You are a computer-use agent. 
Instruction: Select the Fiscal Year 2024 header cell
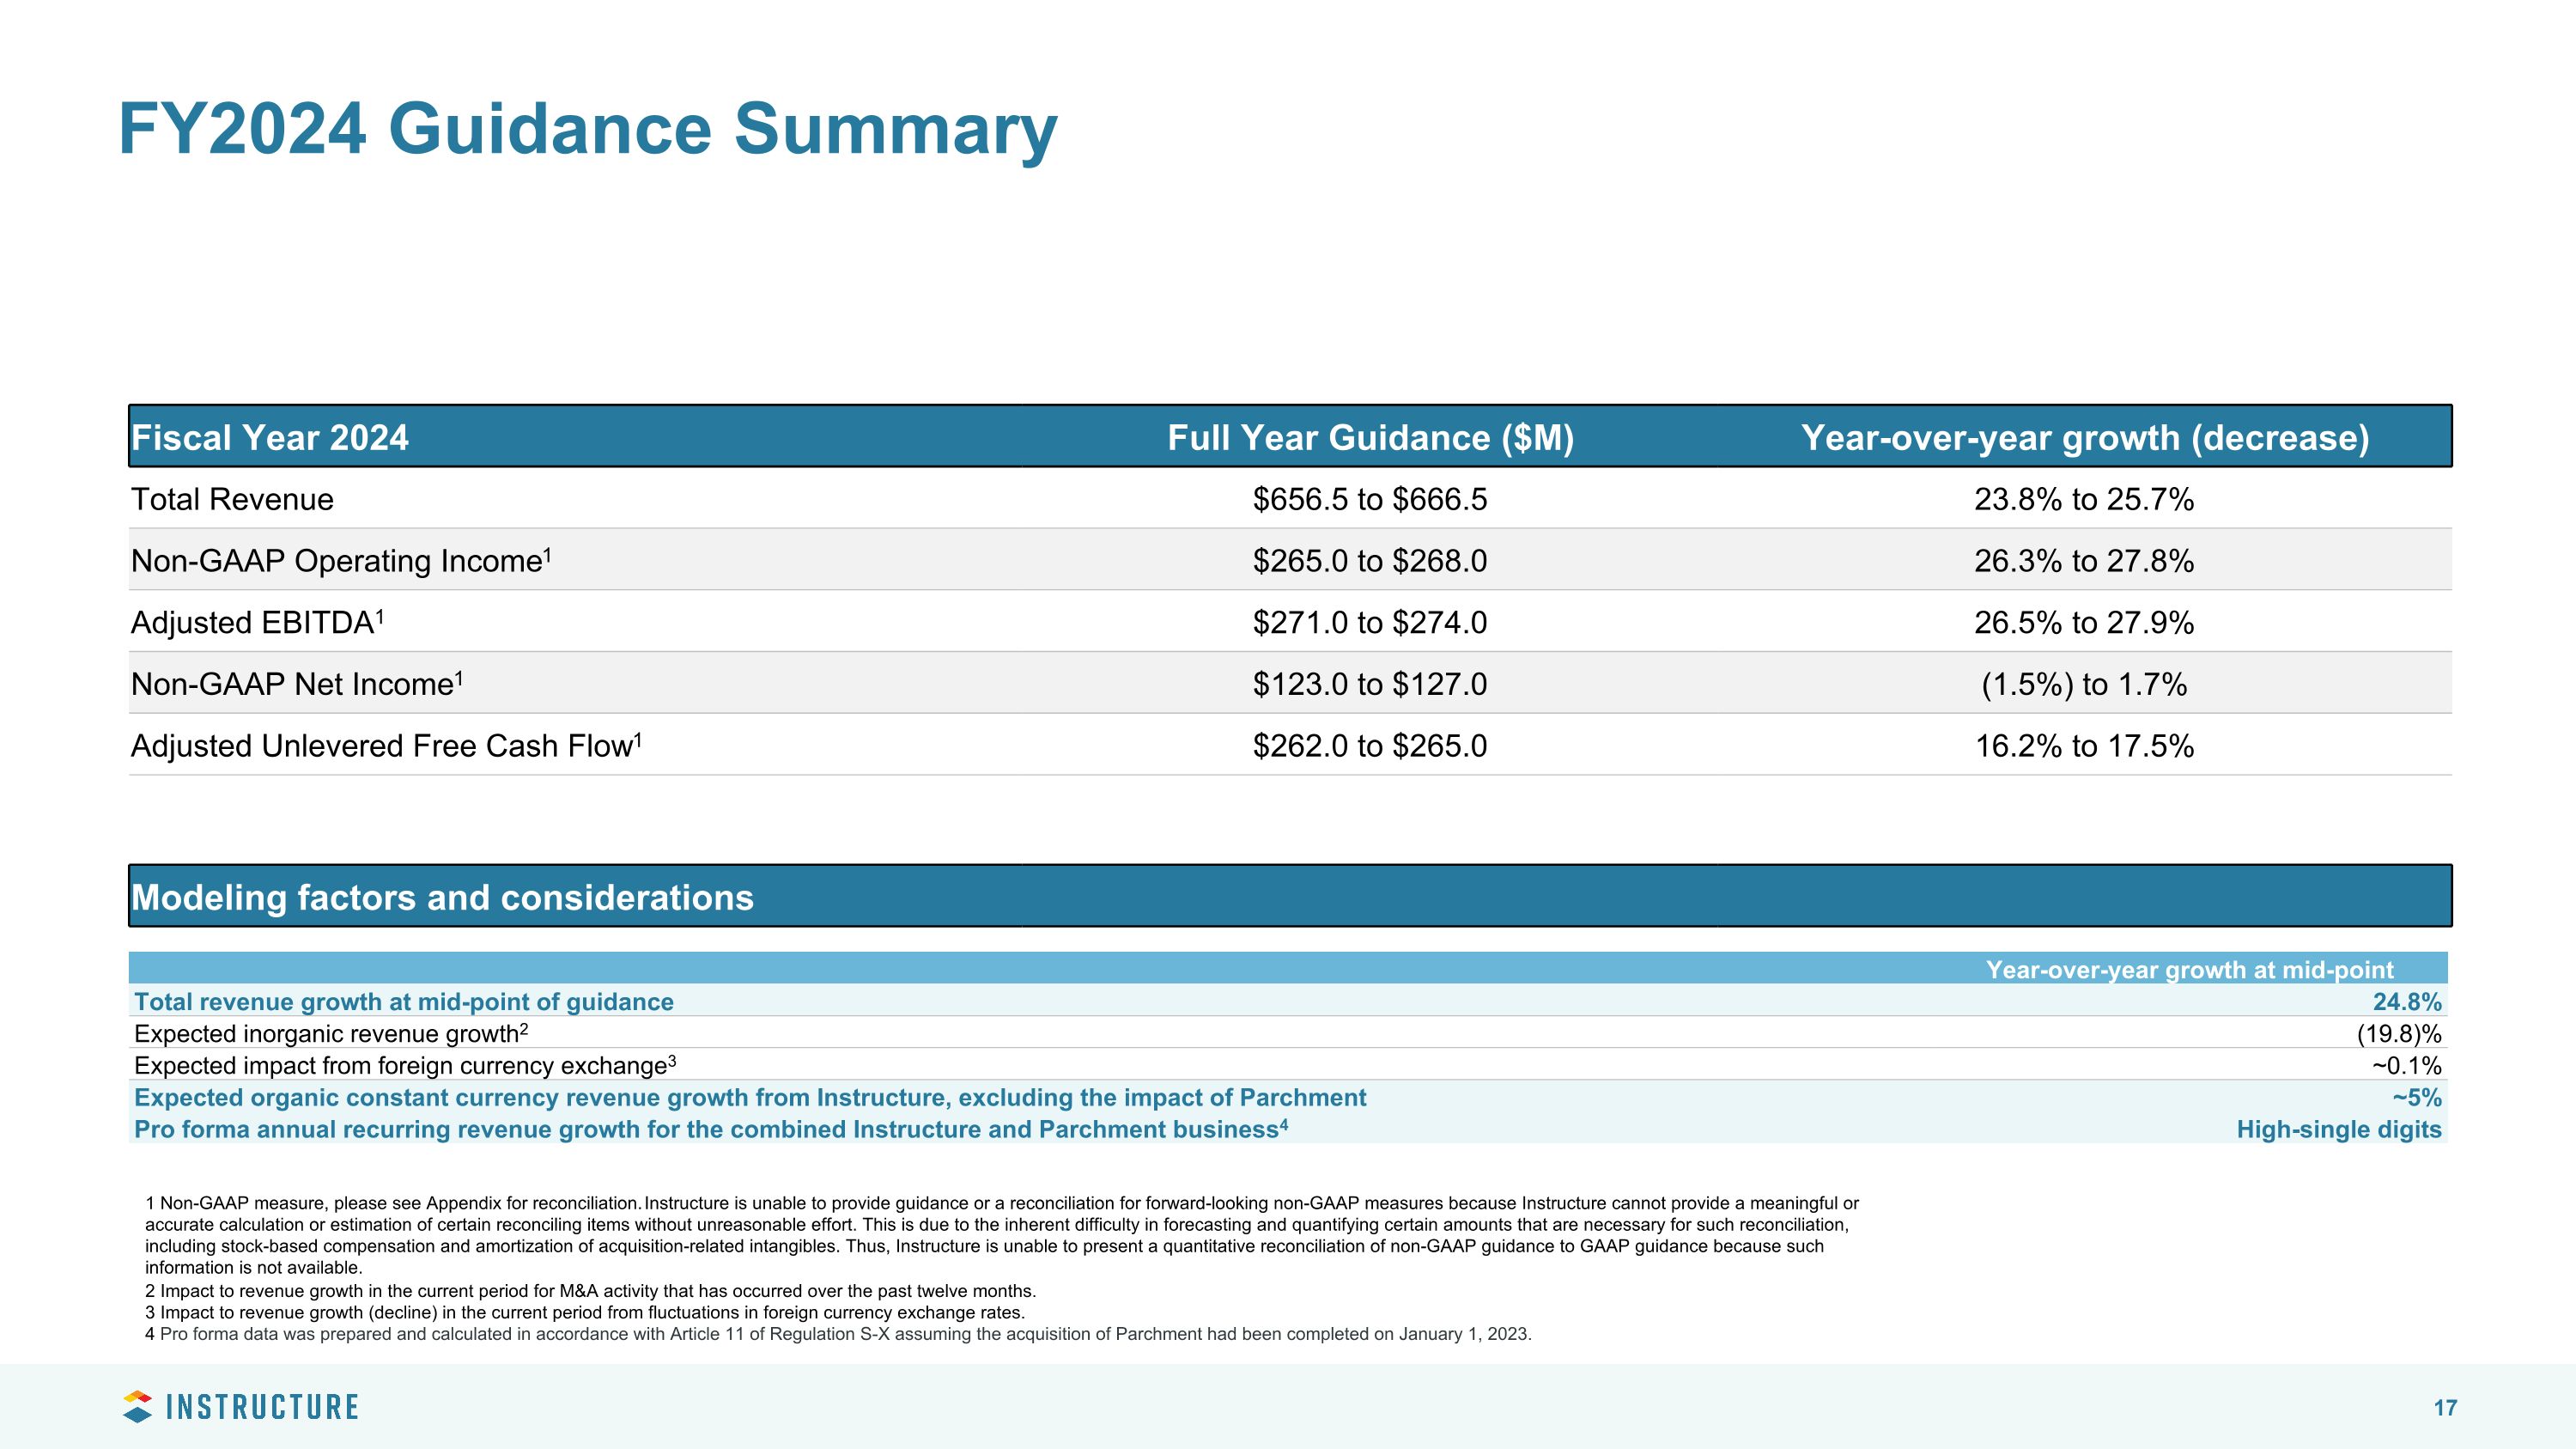pos(270,438)
